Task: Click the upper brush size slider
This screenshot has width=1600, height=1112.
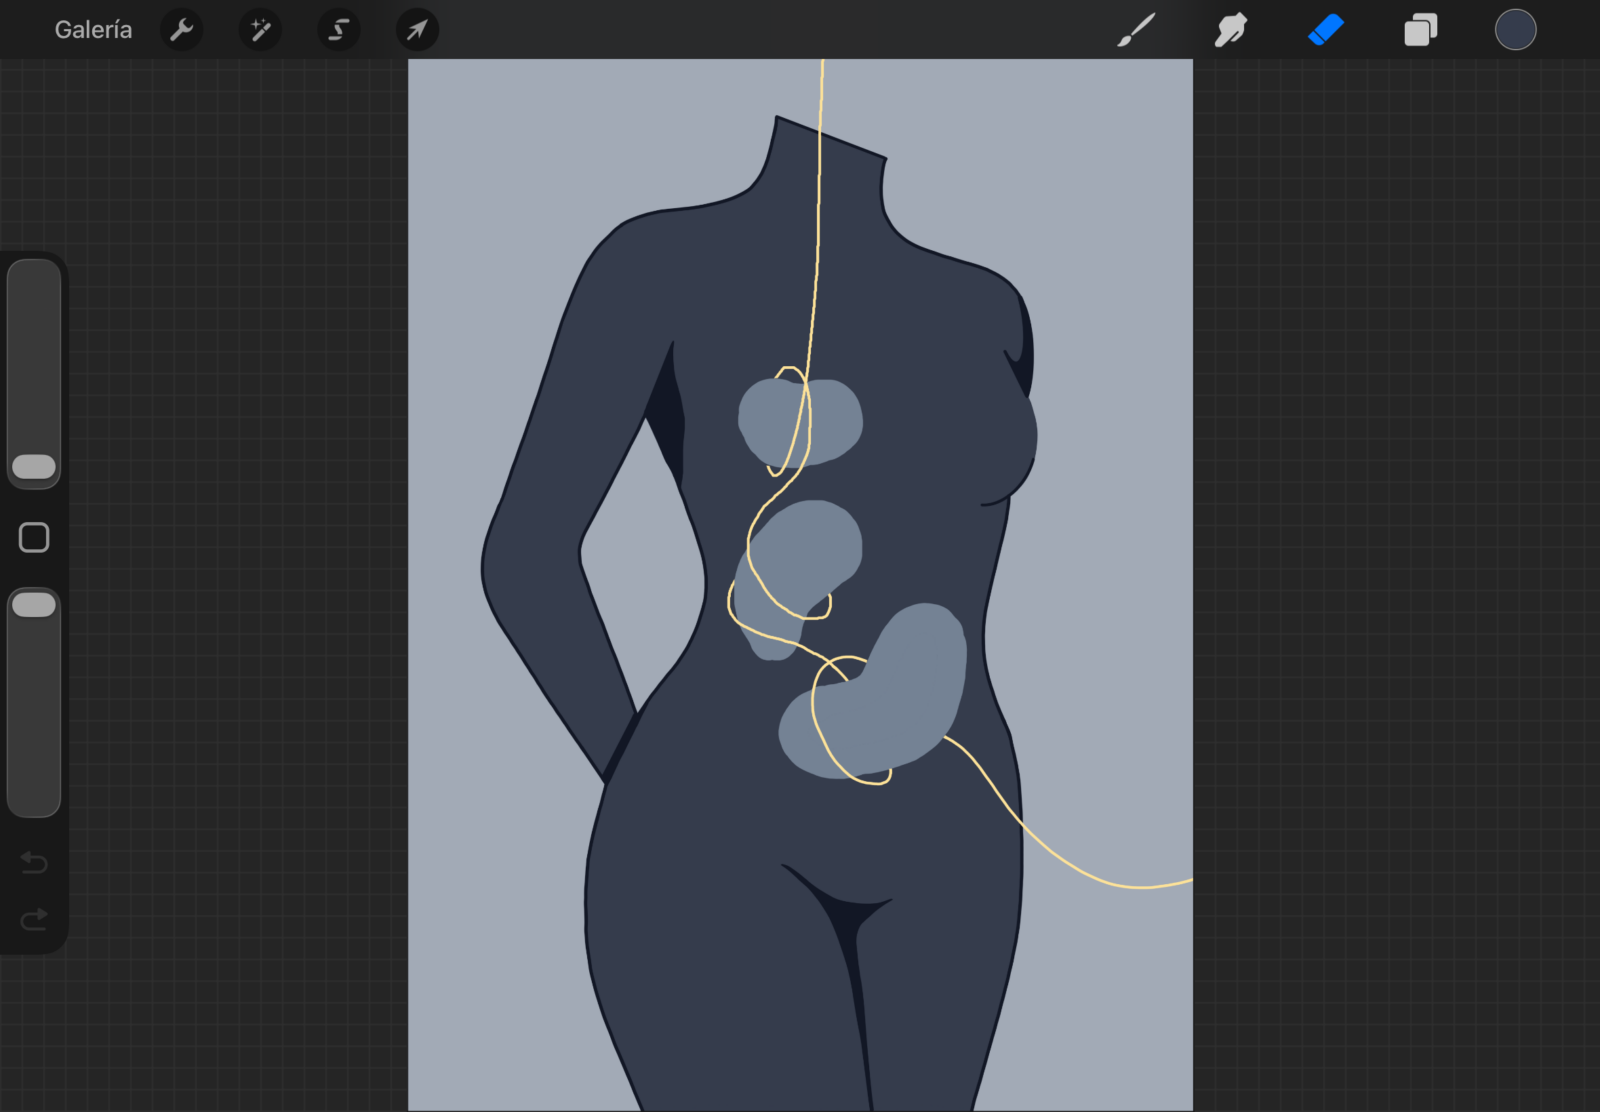Action: pos(34,374)
